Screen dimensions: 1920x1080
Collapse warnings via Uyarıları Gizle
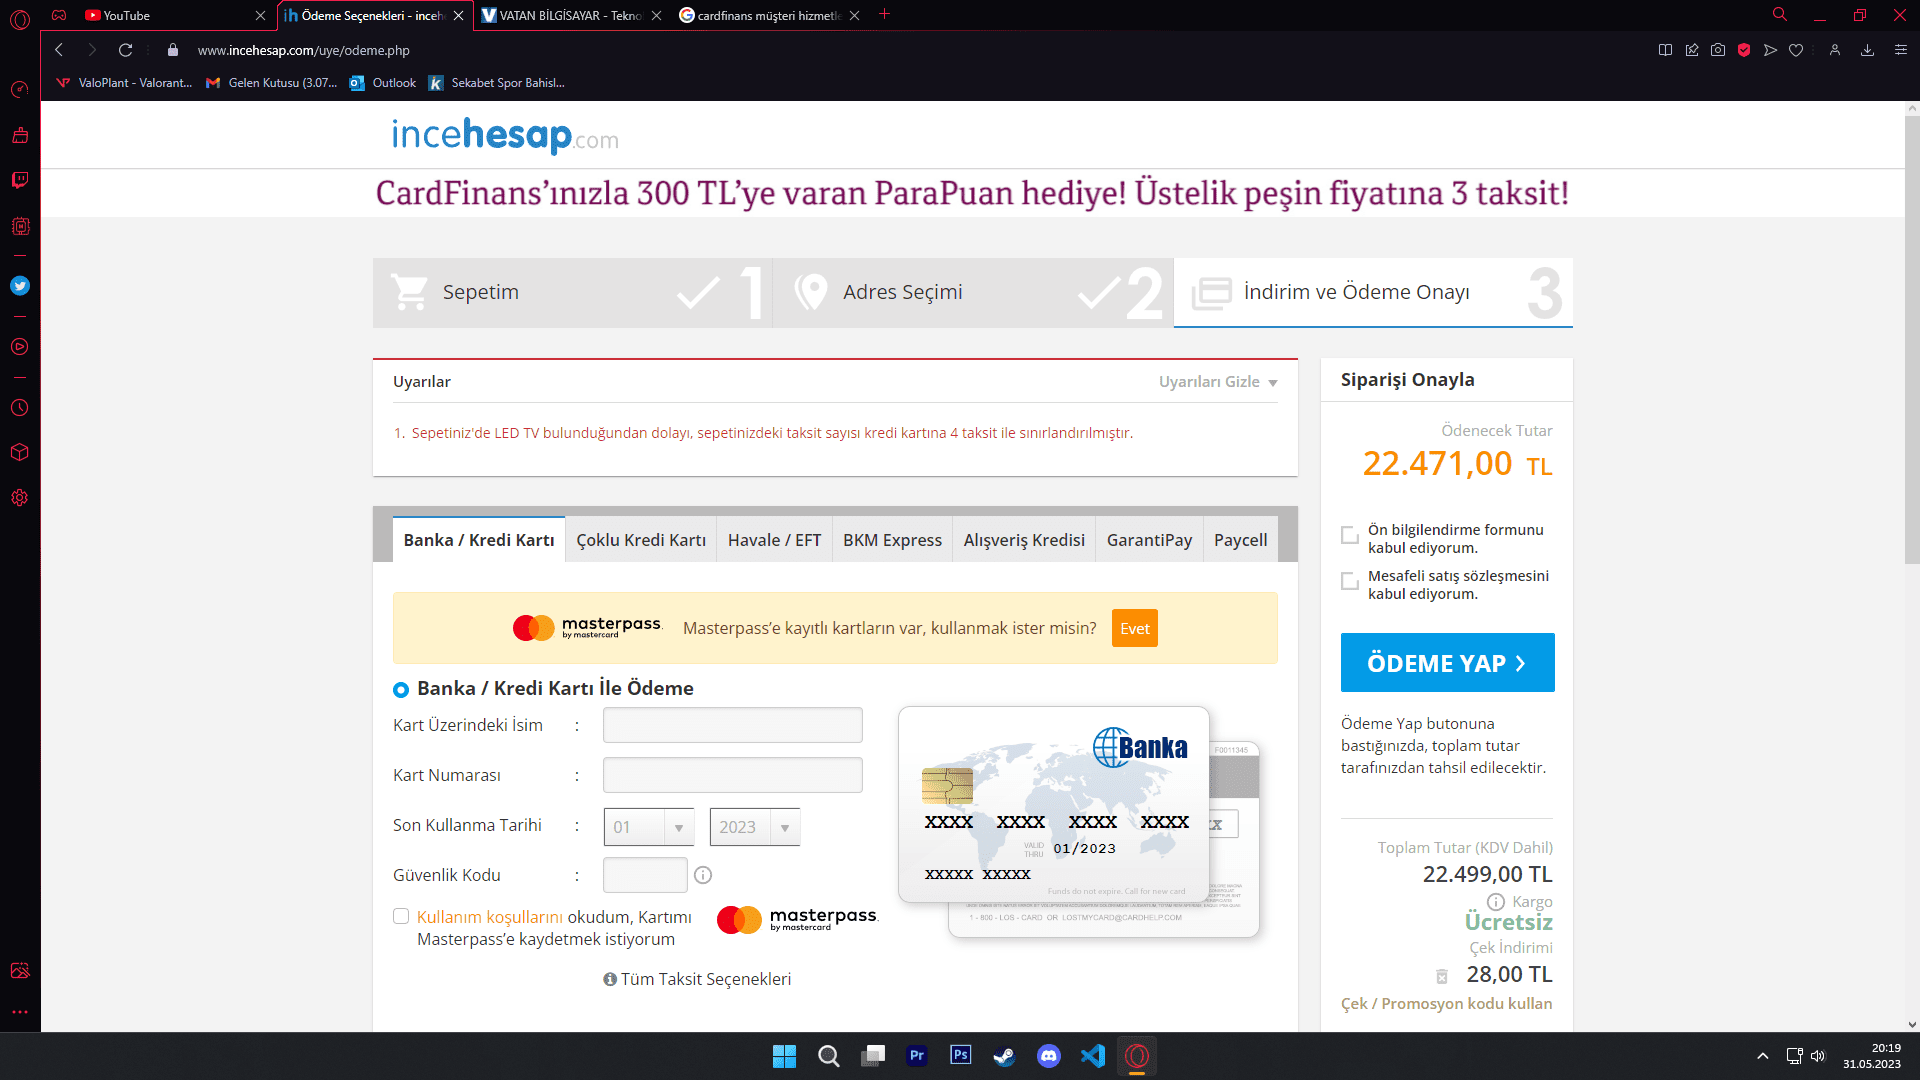pos(1217,382)
